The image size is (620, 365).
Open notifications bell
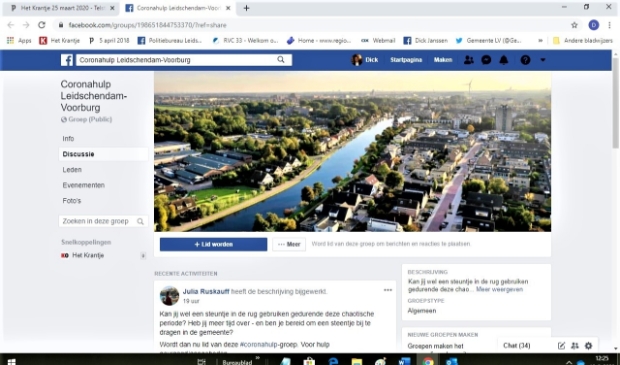point(504,60)
